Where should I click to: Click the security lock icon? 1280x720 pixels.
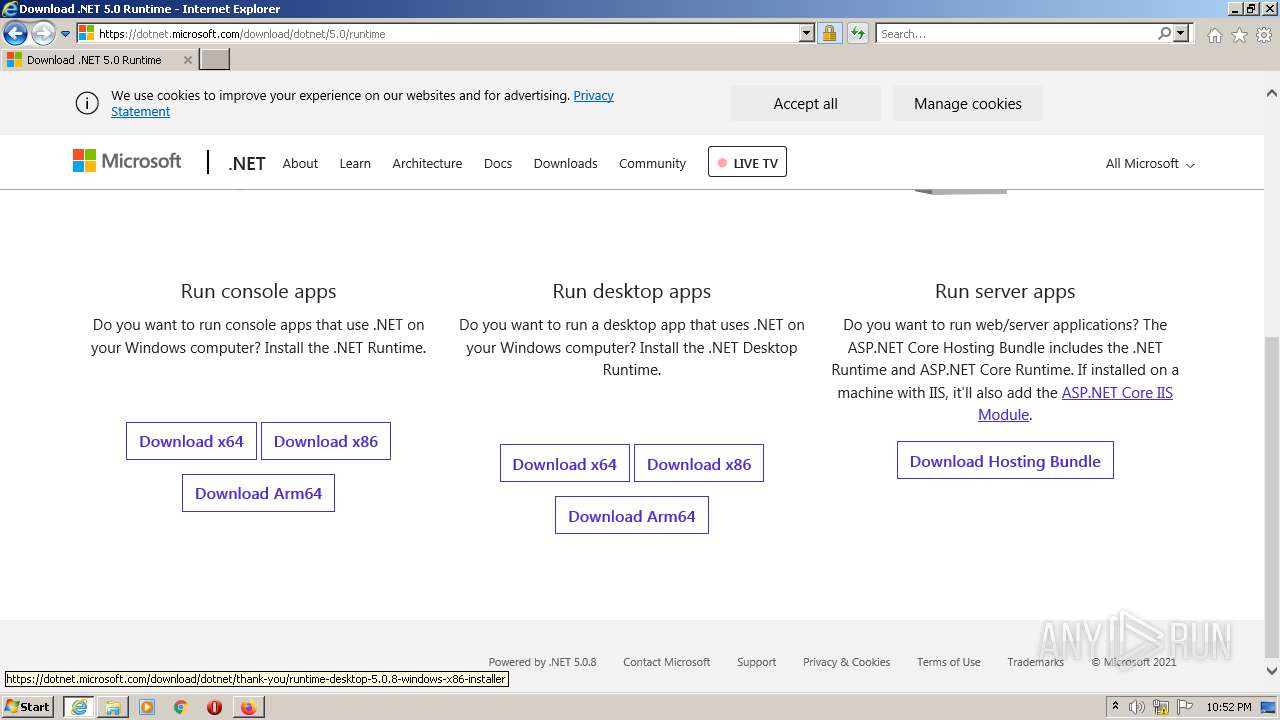pyautogui.click(x=829, y=34)
